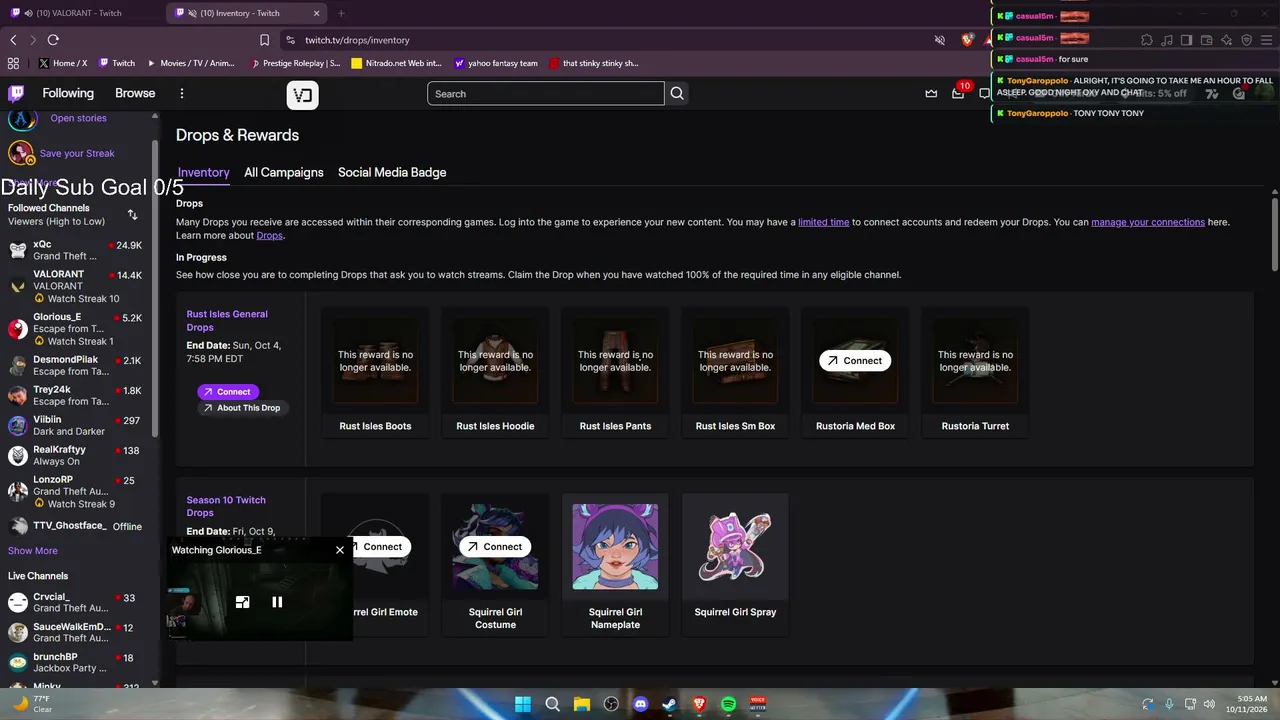Expand the mini player to full view

coord(242,602)
